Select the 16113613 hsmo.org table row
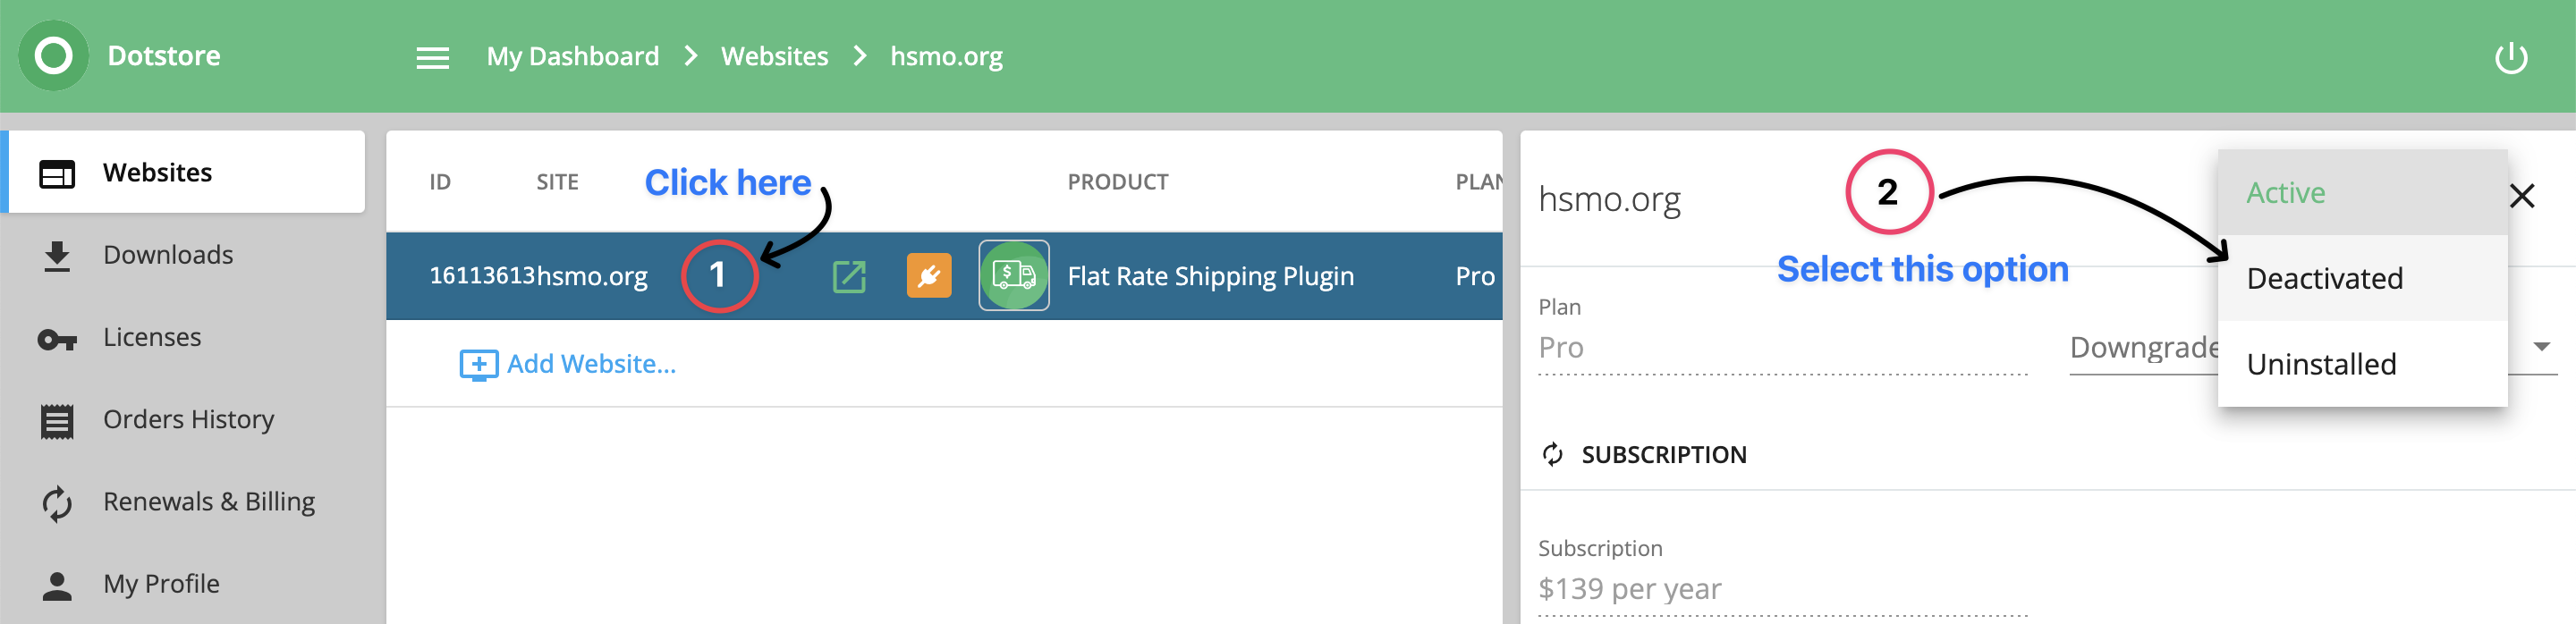2576x624 pixels. click(x=944, y=276)
